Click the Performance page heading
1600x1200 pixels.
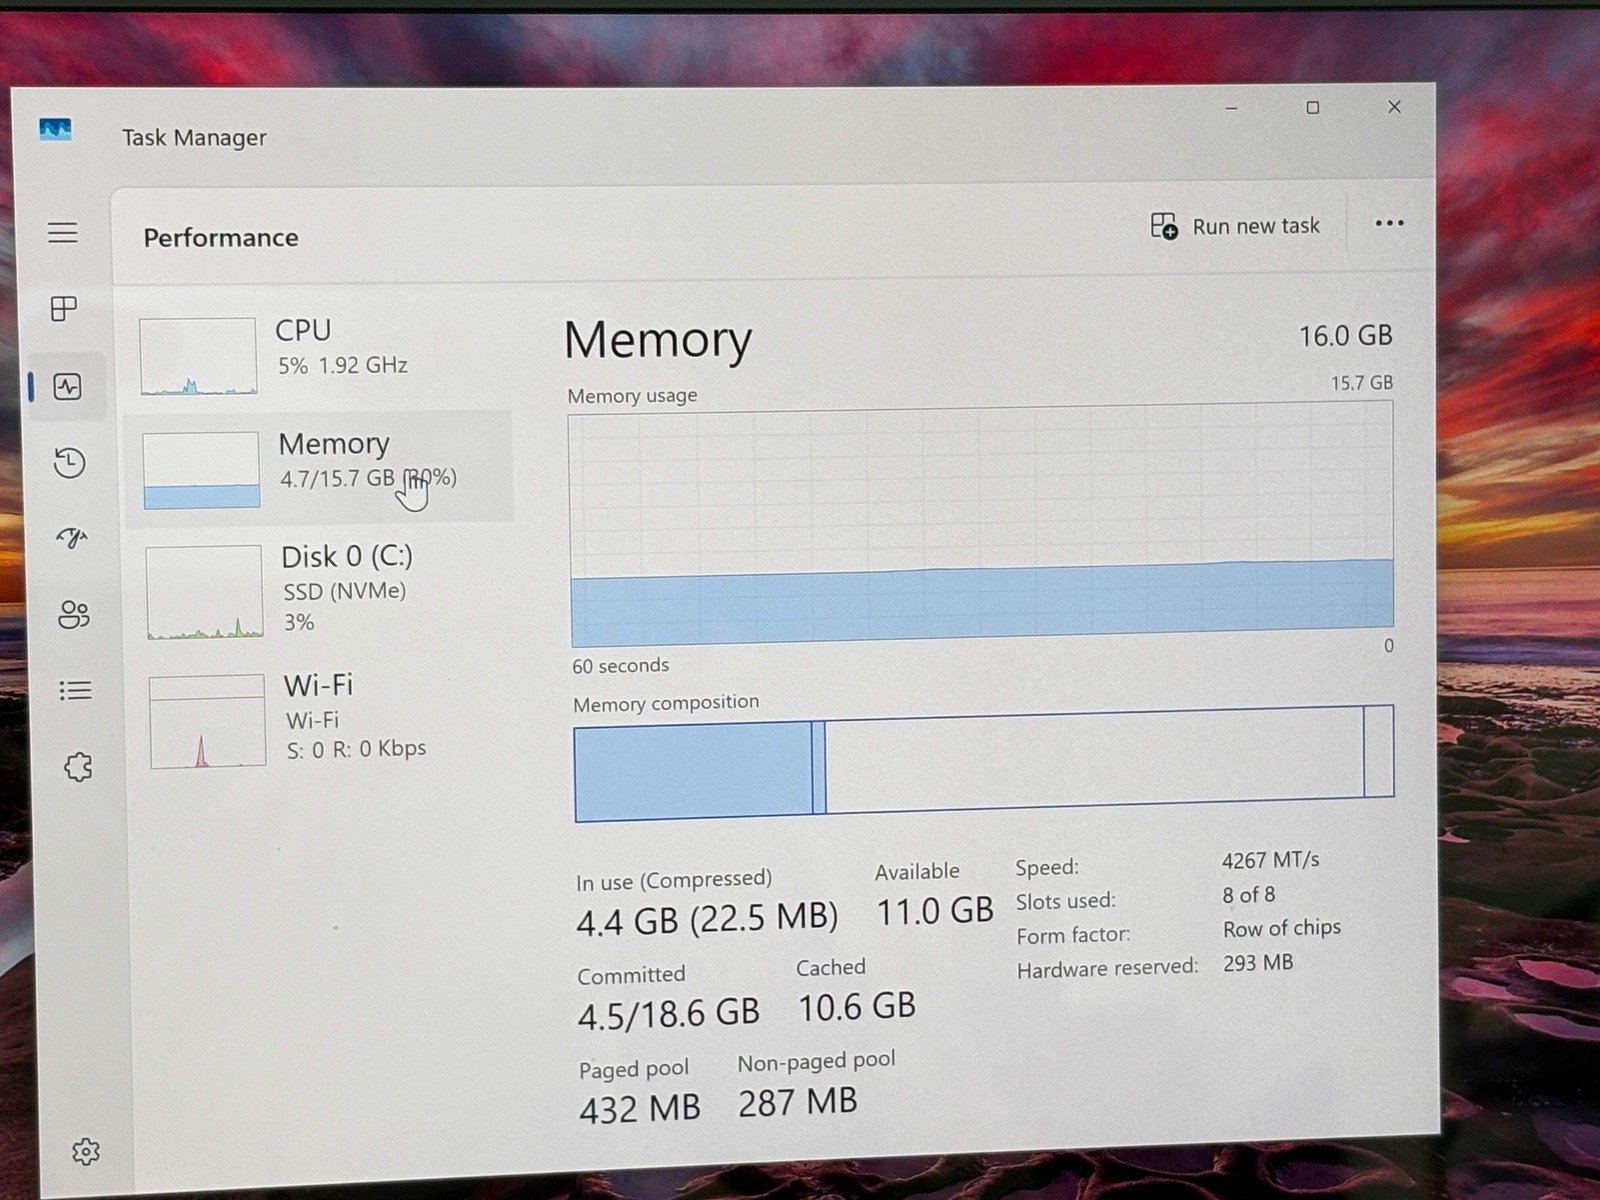click(x=221, y=238)
